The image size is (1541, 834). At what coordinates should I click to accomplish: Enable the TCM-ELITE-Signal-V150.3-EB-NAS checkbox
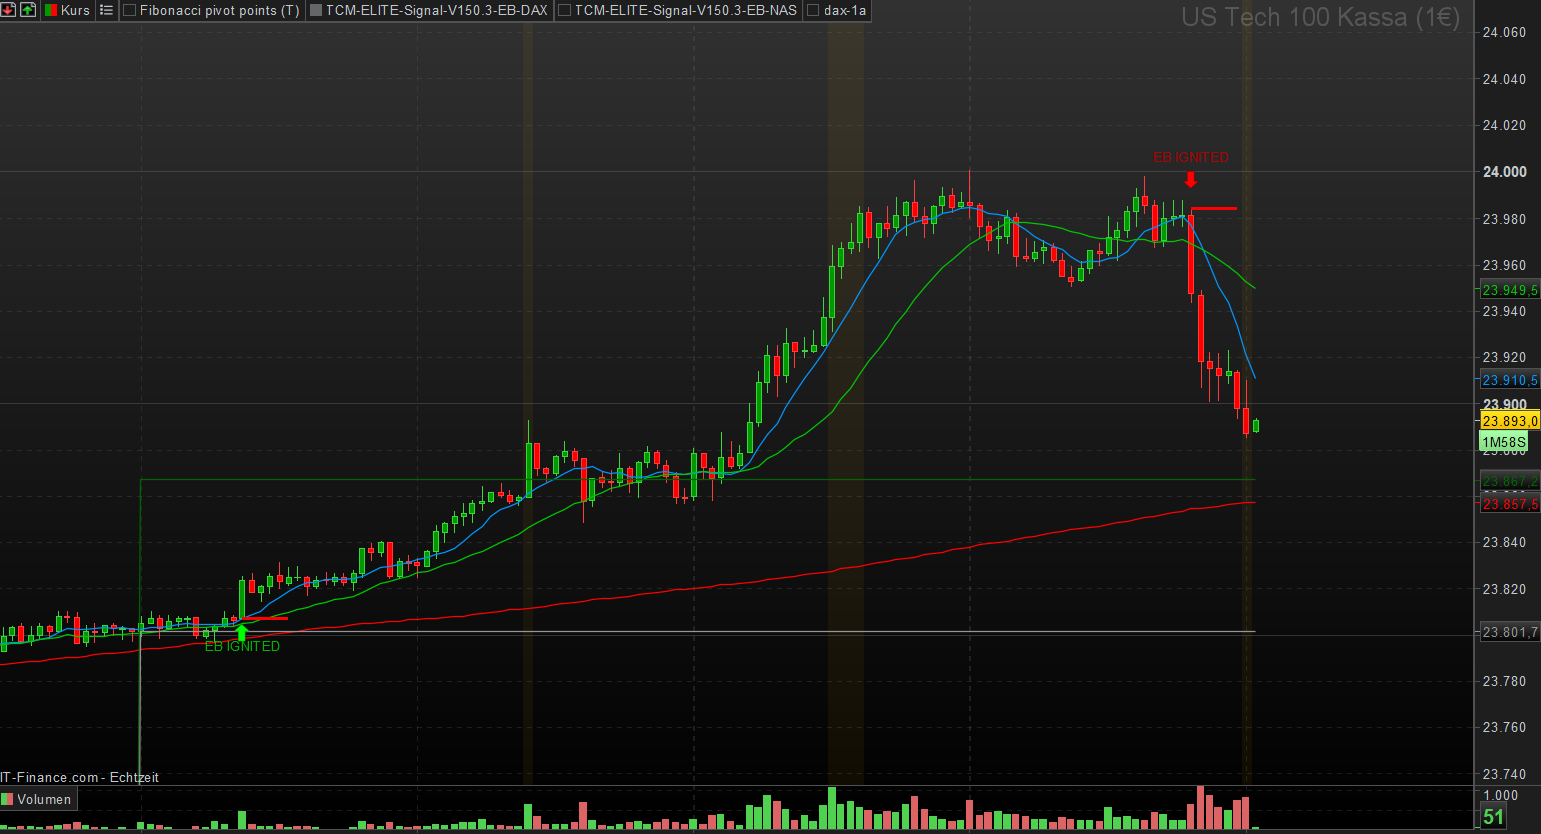(x=565, y=10)
